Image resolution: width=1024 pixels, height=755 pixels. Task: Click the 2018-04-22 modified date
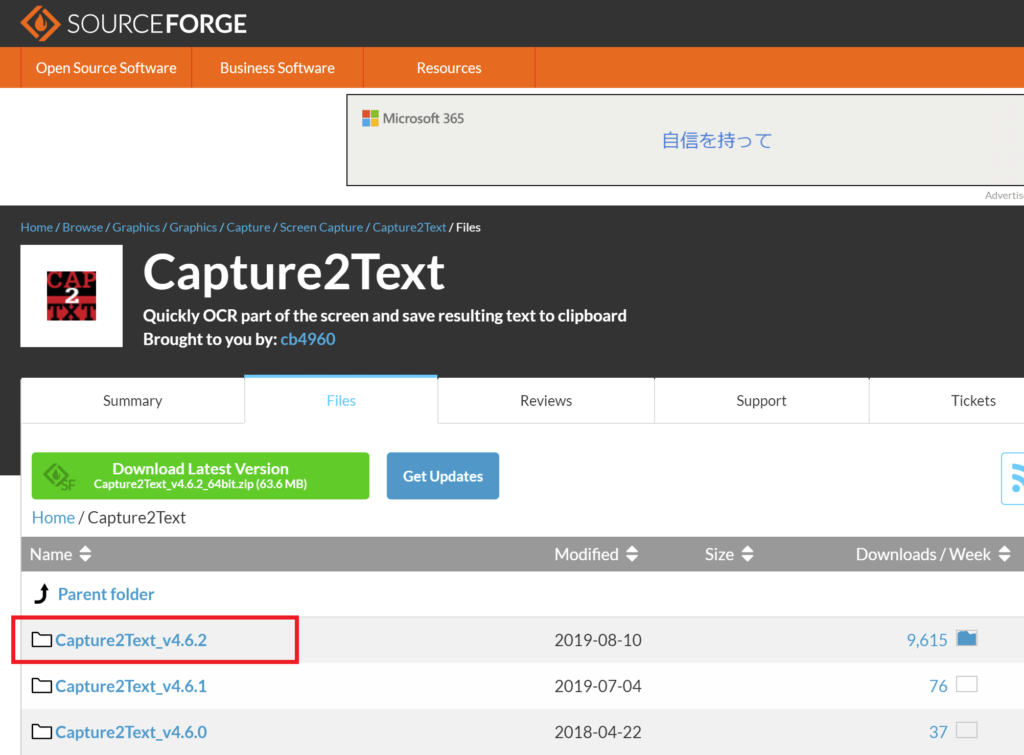tap(598, 732)
